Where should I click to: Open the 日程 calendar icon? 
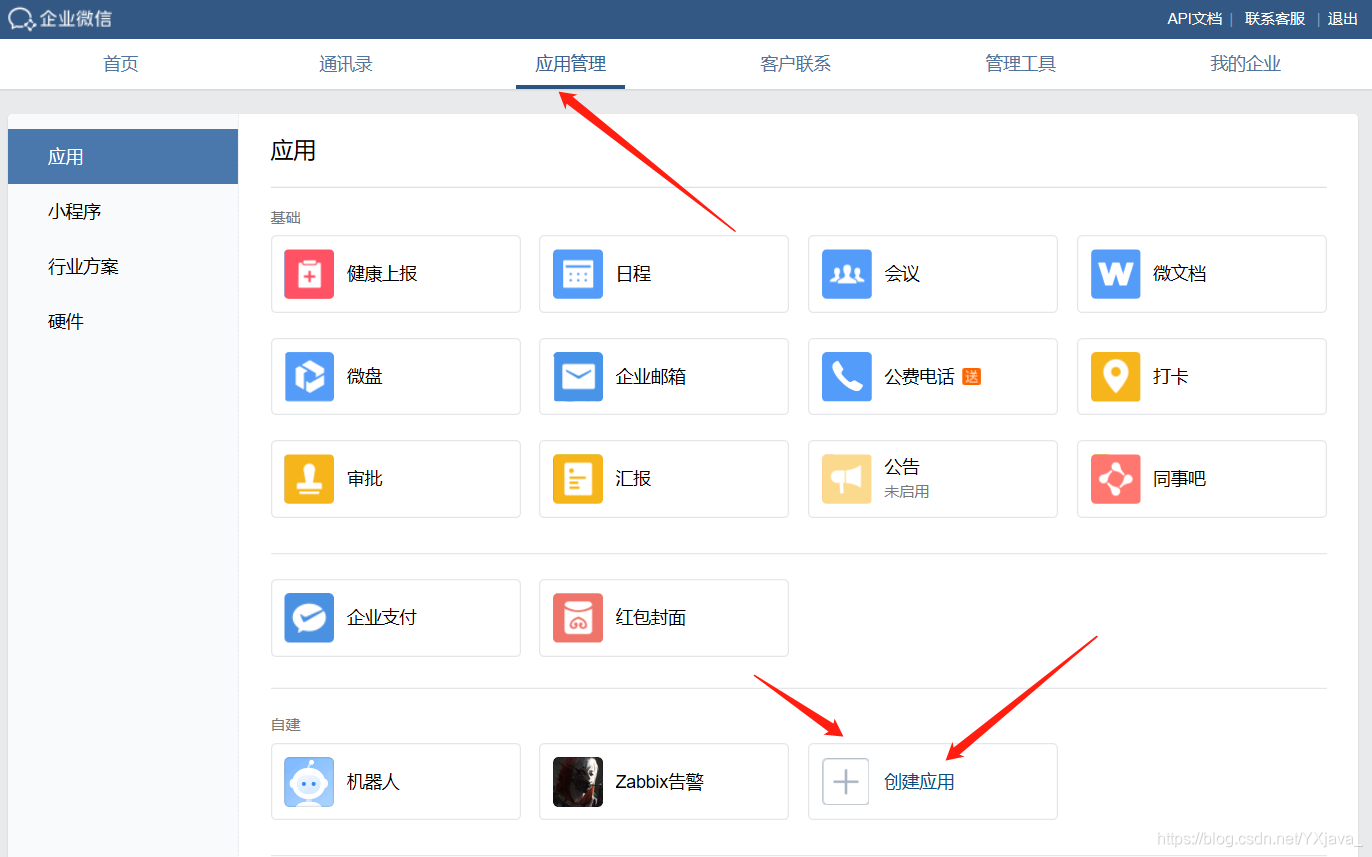tap(578, 274)
